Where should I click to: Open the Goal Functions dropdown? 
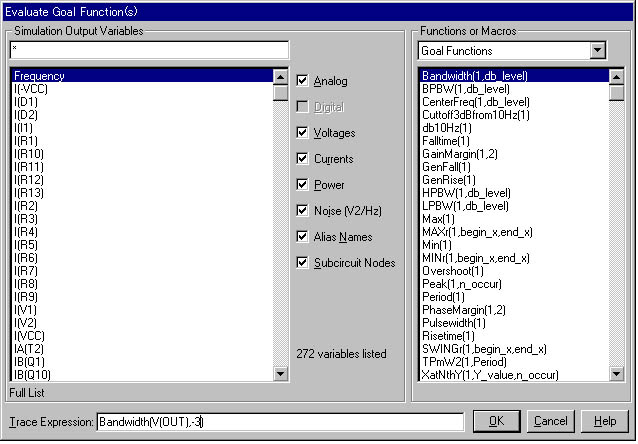pyautogui.click(x=597, y=50)
